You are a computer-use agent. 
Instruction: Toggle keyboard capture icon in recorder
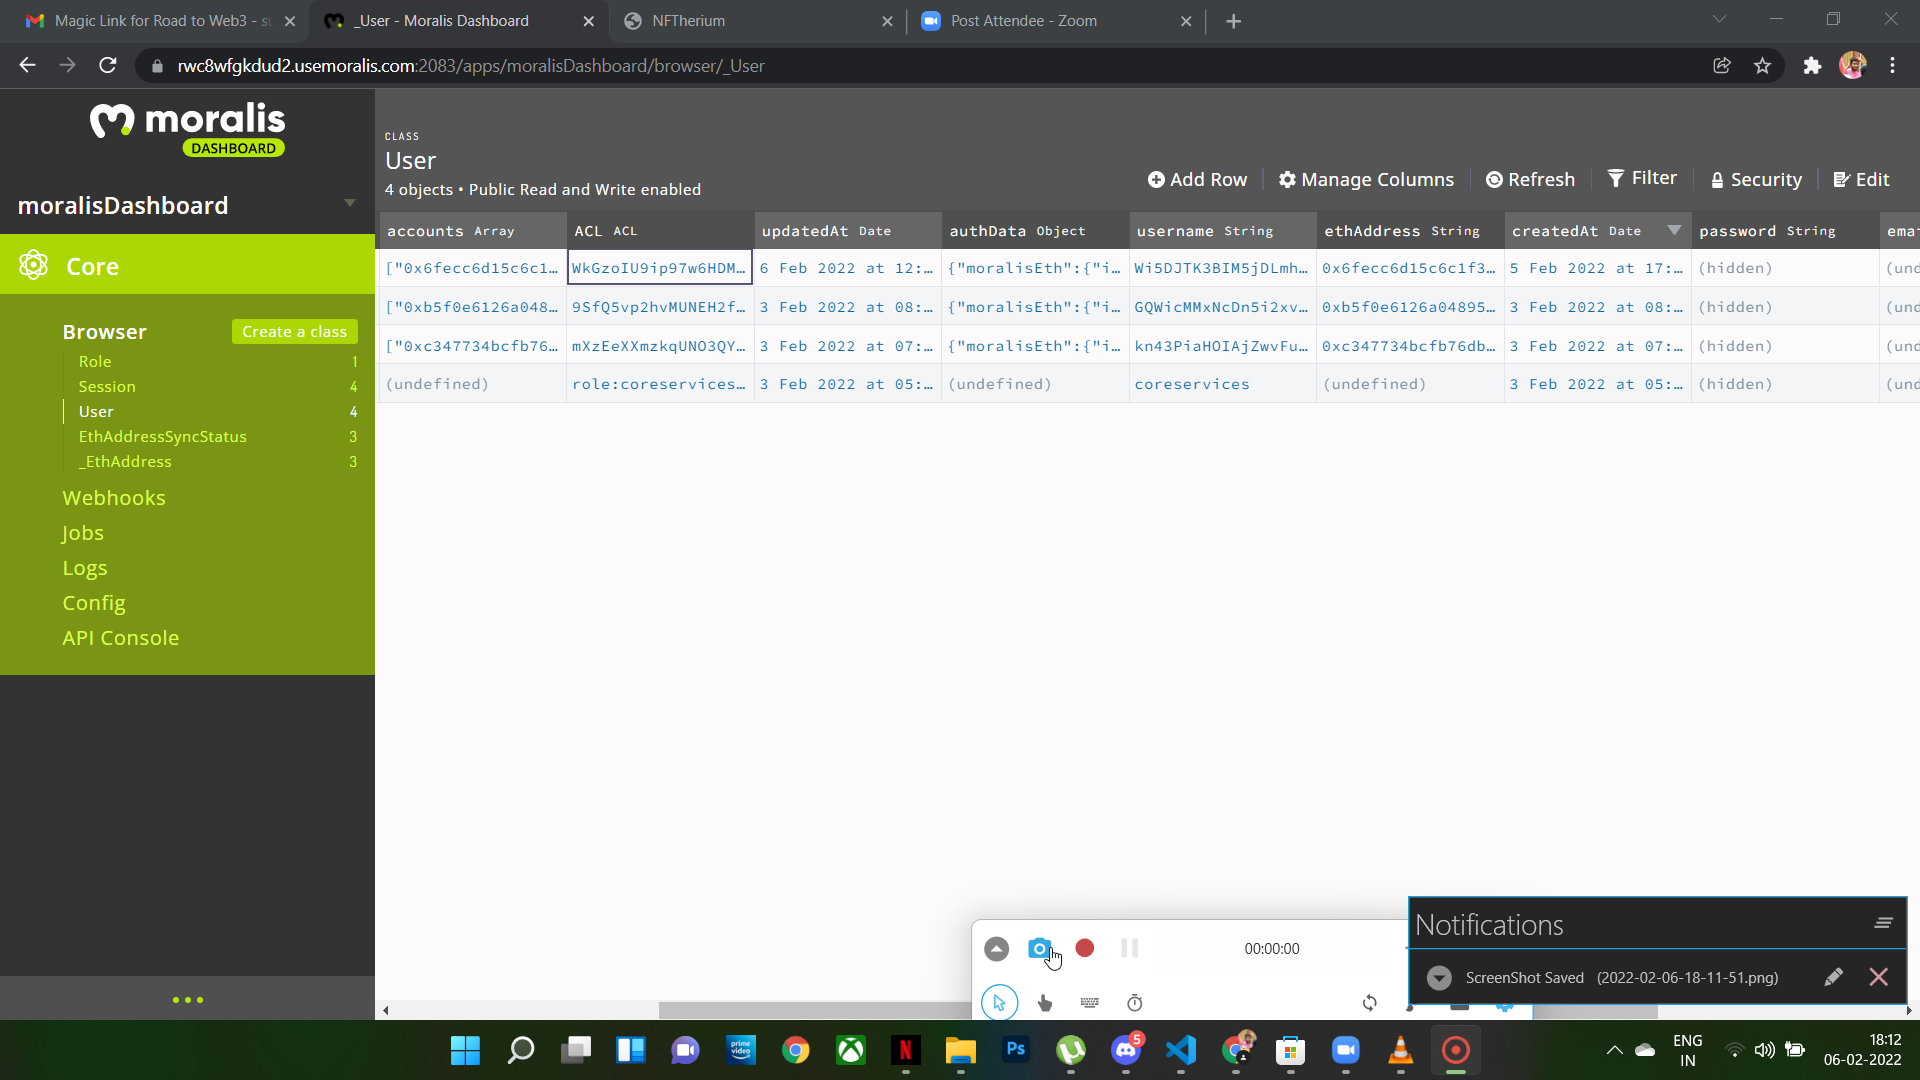[1090, 1003]
